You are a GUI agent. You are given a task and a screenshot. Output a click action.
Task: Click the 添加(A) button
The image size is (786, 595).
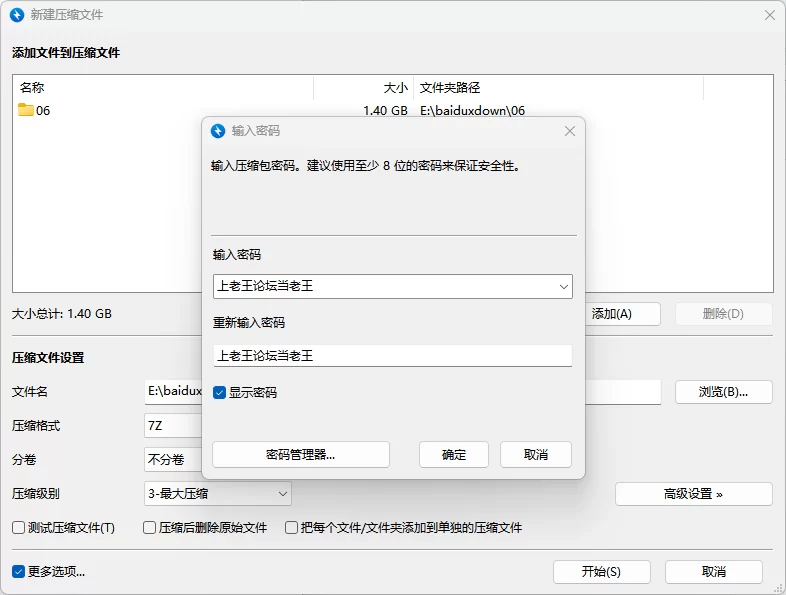point(622,314)
